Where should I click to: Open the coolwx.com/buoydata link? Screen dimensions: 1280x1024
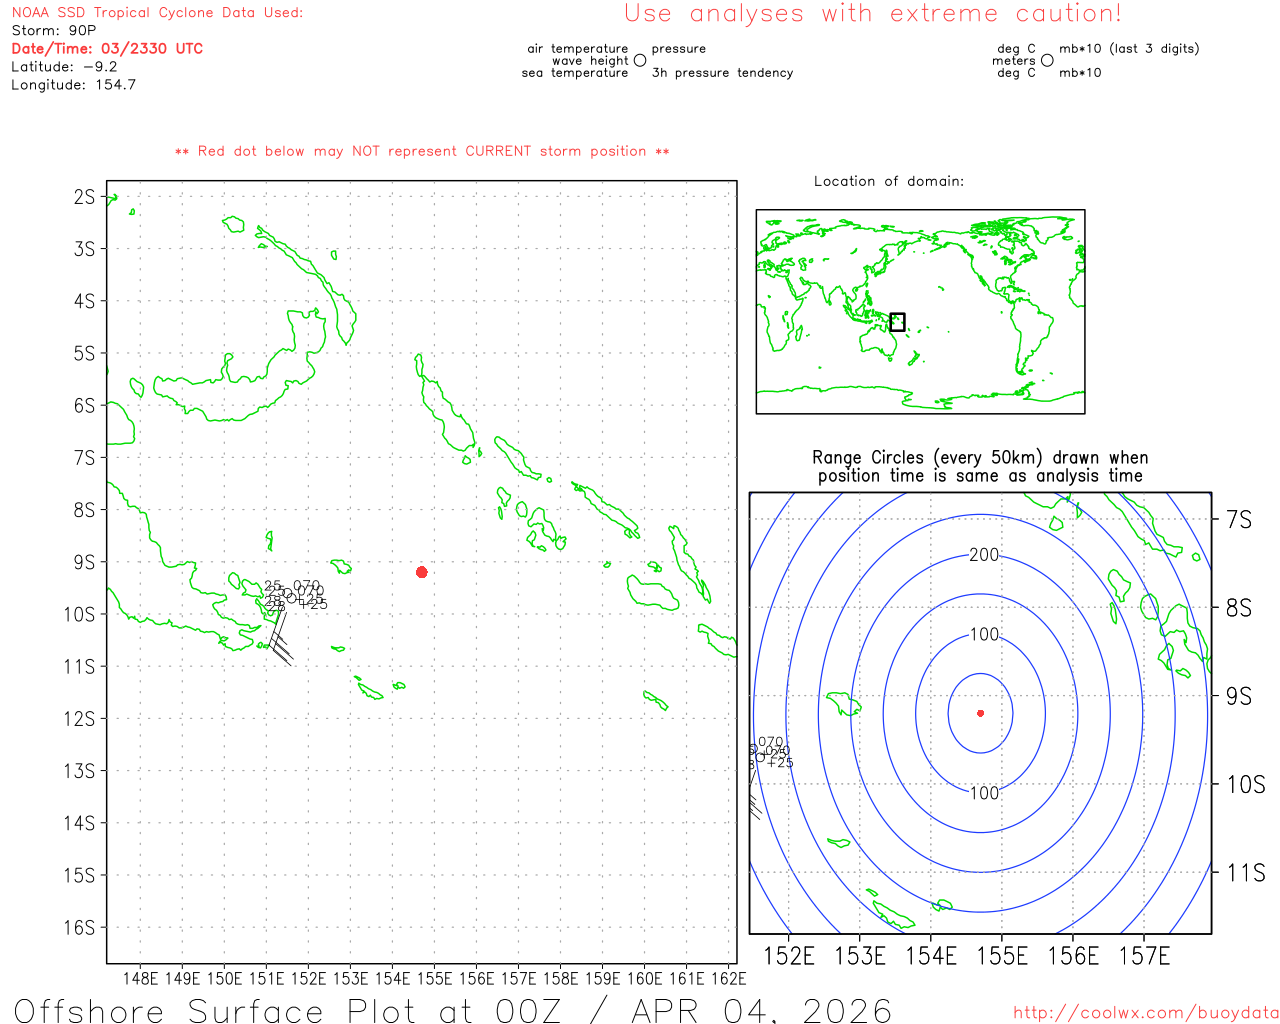1145,1012
